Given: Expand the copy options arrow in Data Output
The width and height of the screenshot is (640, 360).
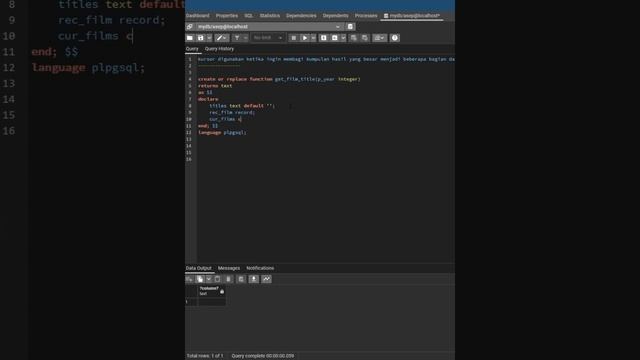Looking at the screenshot, I should tap(209, 279).
